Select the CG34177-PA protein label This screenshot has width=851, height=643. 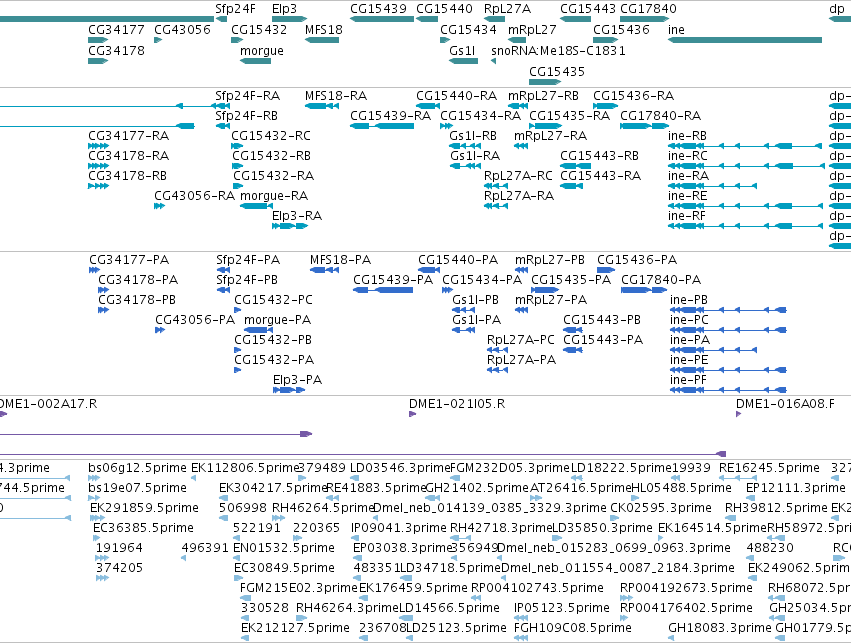(x=129, y=260)
